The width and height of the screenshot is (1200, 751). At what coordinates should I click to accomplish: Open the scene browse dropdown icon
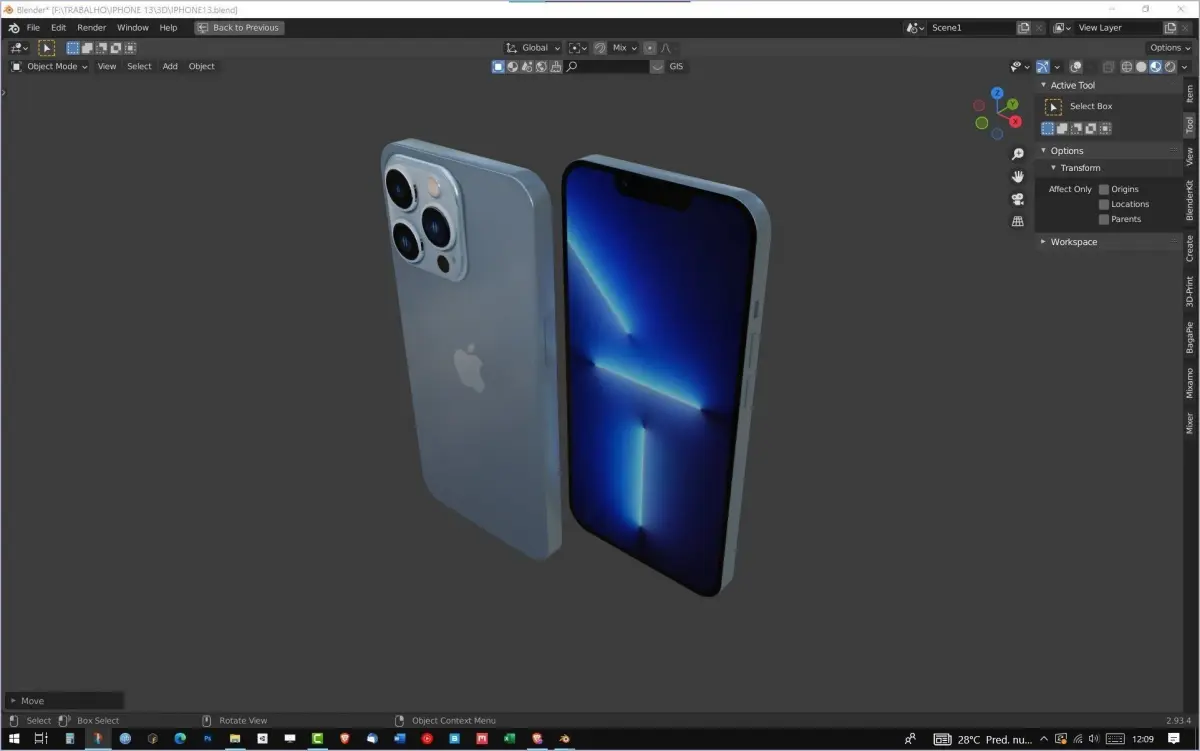(915, 28)
